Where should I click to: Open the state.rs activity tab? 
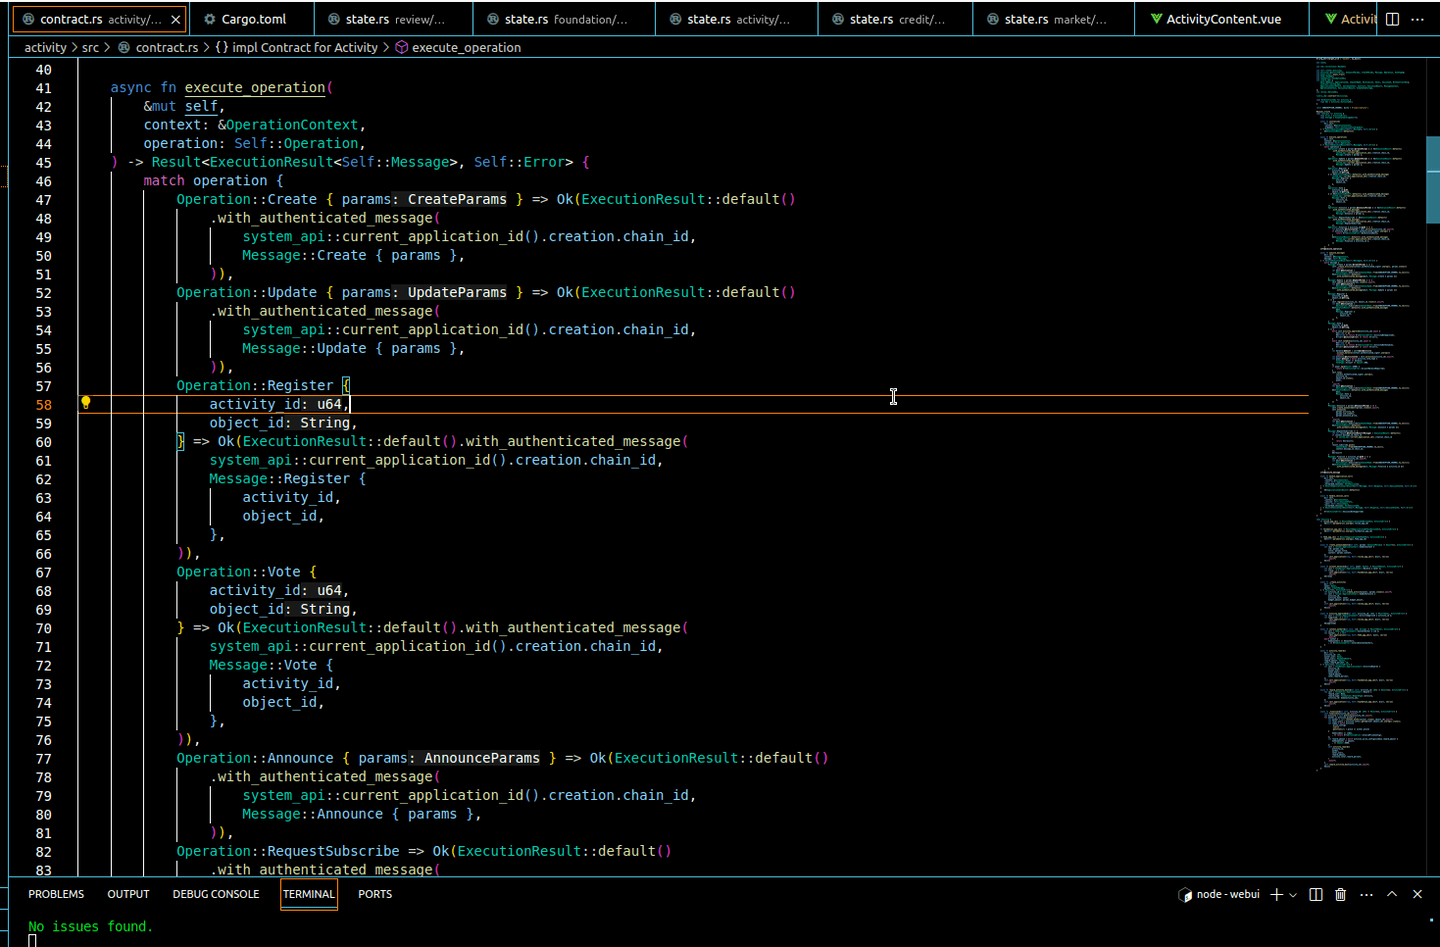[x=737, y=19]
